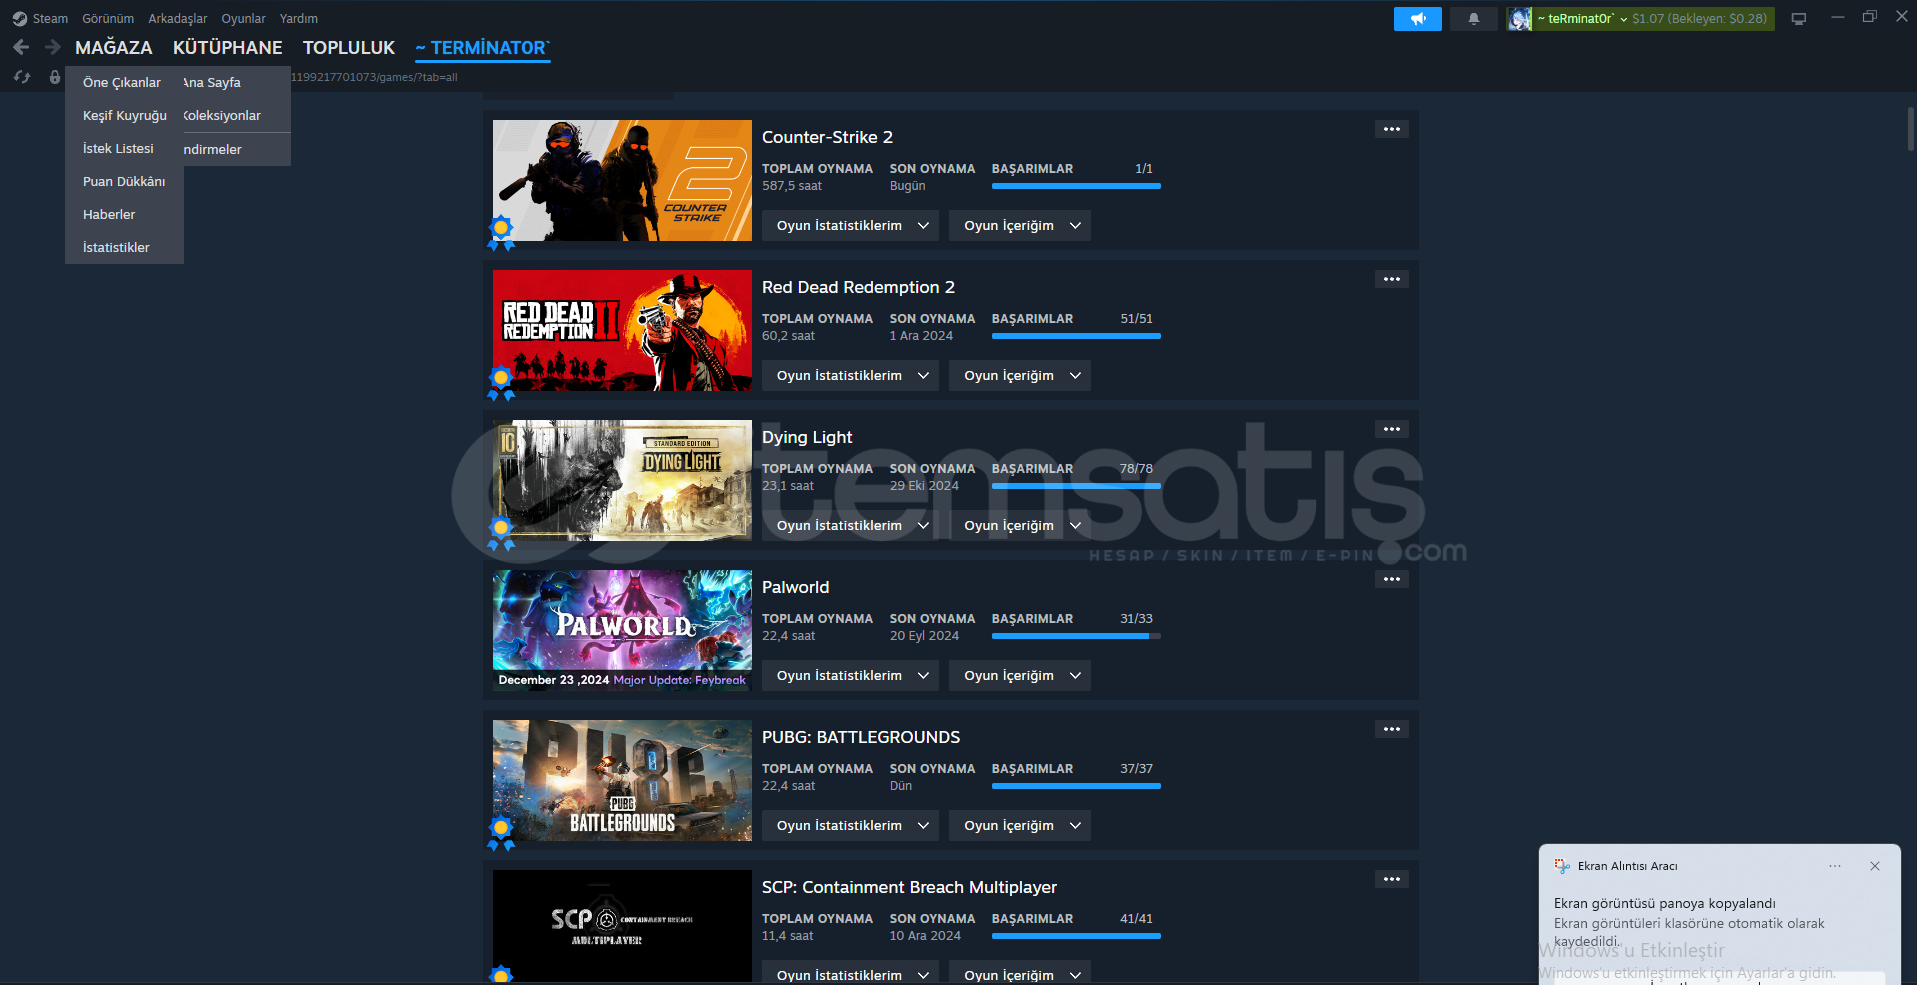Click the profile avatar in header
1917x985 pixels.
coord(1519,19)
